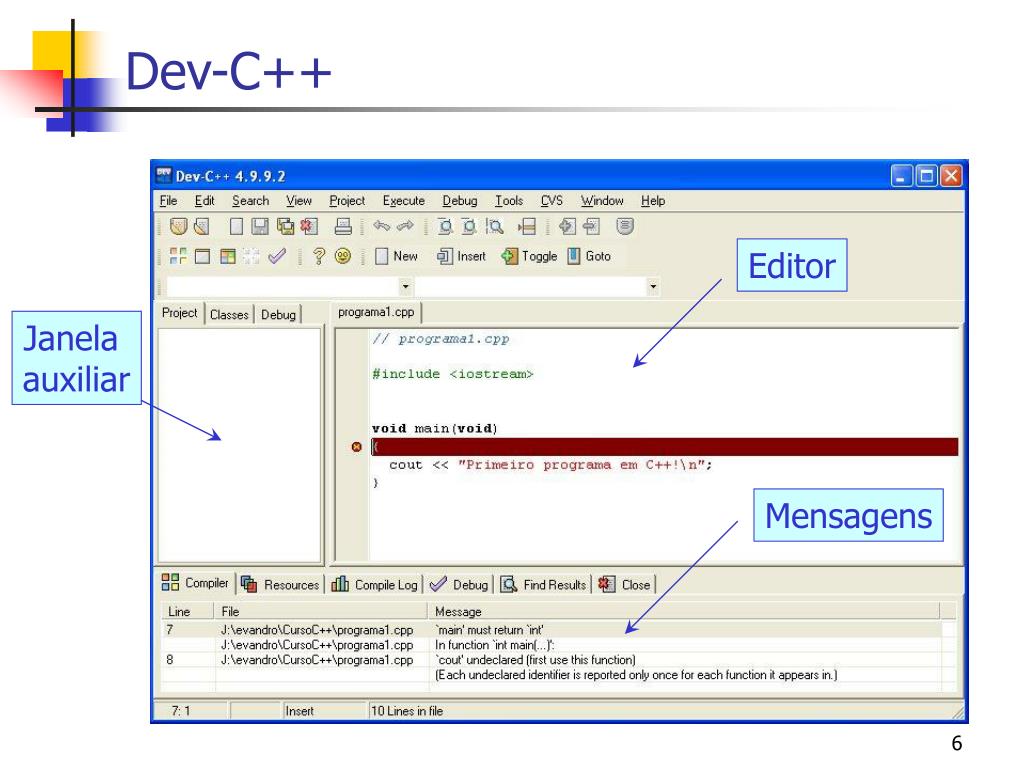Switch to the Debug tab in side panel
The image size is (1024, 768).
(279, 315)
